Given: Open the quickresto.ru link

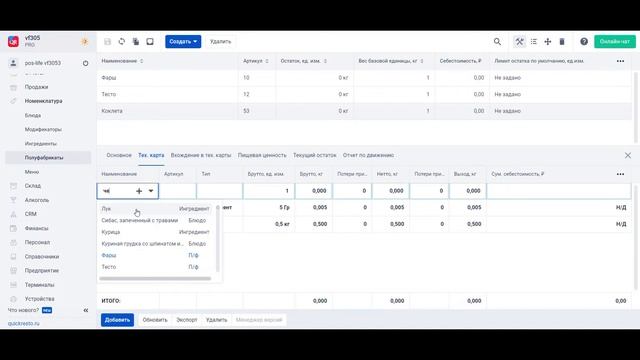Looking at the screenshot, I should pyautogui.click(x=24, y=324).
